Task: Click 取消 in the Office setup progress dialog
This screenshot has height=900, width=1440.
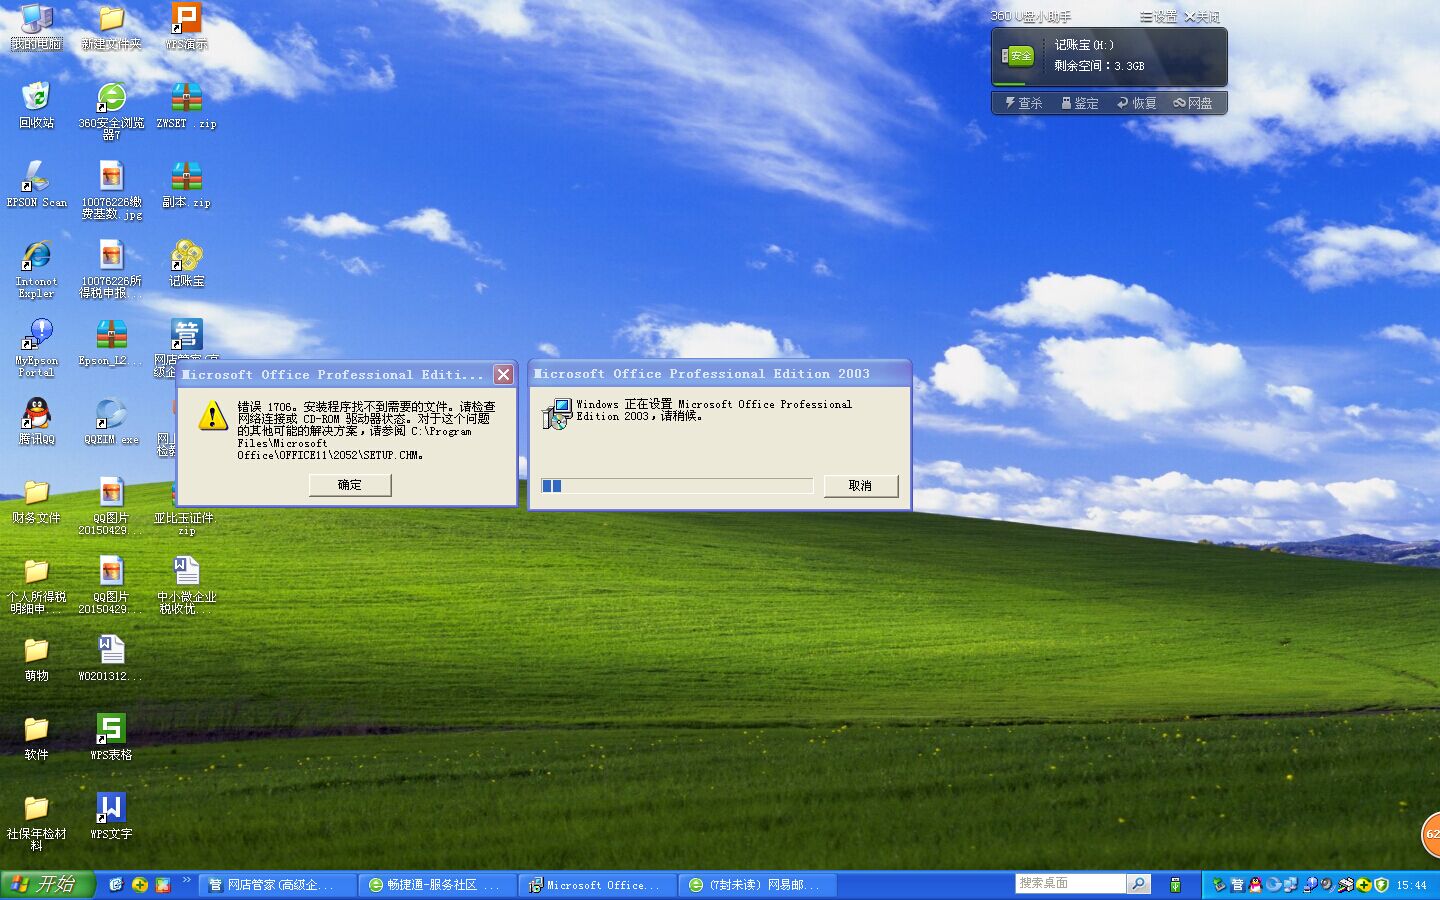Action: coord(860,486)
